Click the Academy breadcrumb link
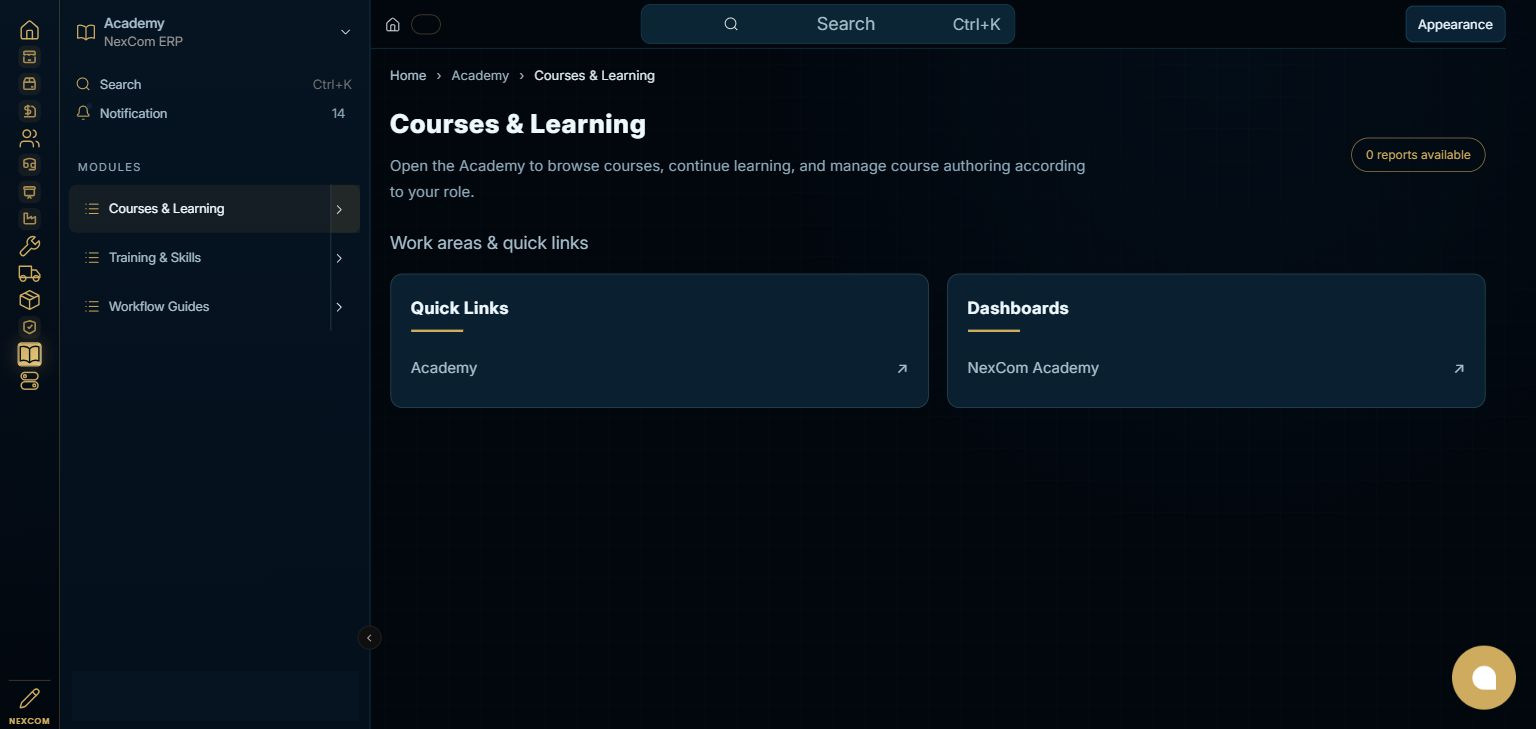Image resolution: width=1536 pixels, height=729 pixels. [480, 75]
